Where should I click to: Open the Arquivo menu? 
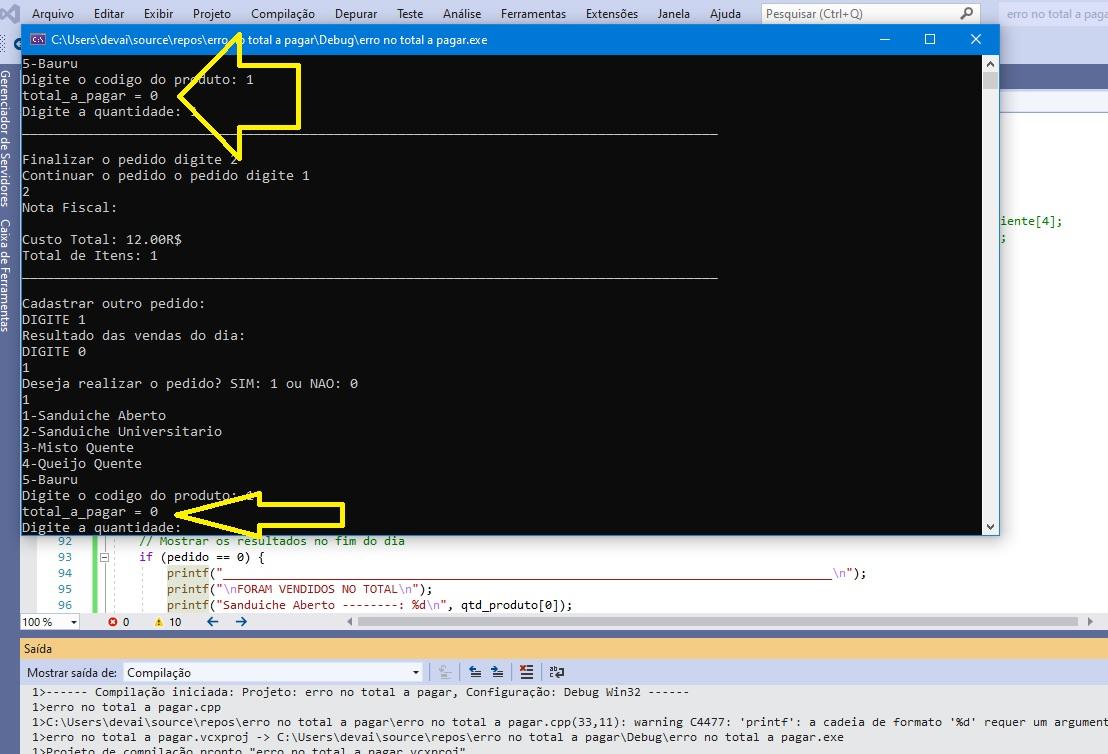pyautogui.click(x=53, y=13)
